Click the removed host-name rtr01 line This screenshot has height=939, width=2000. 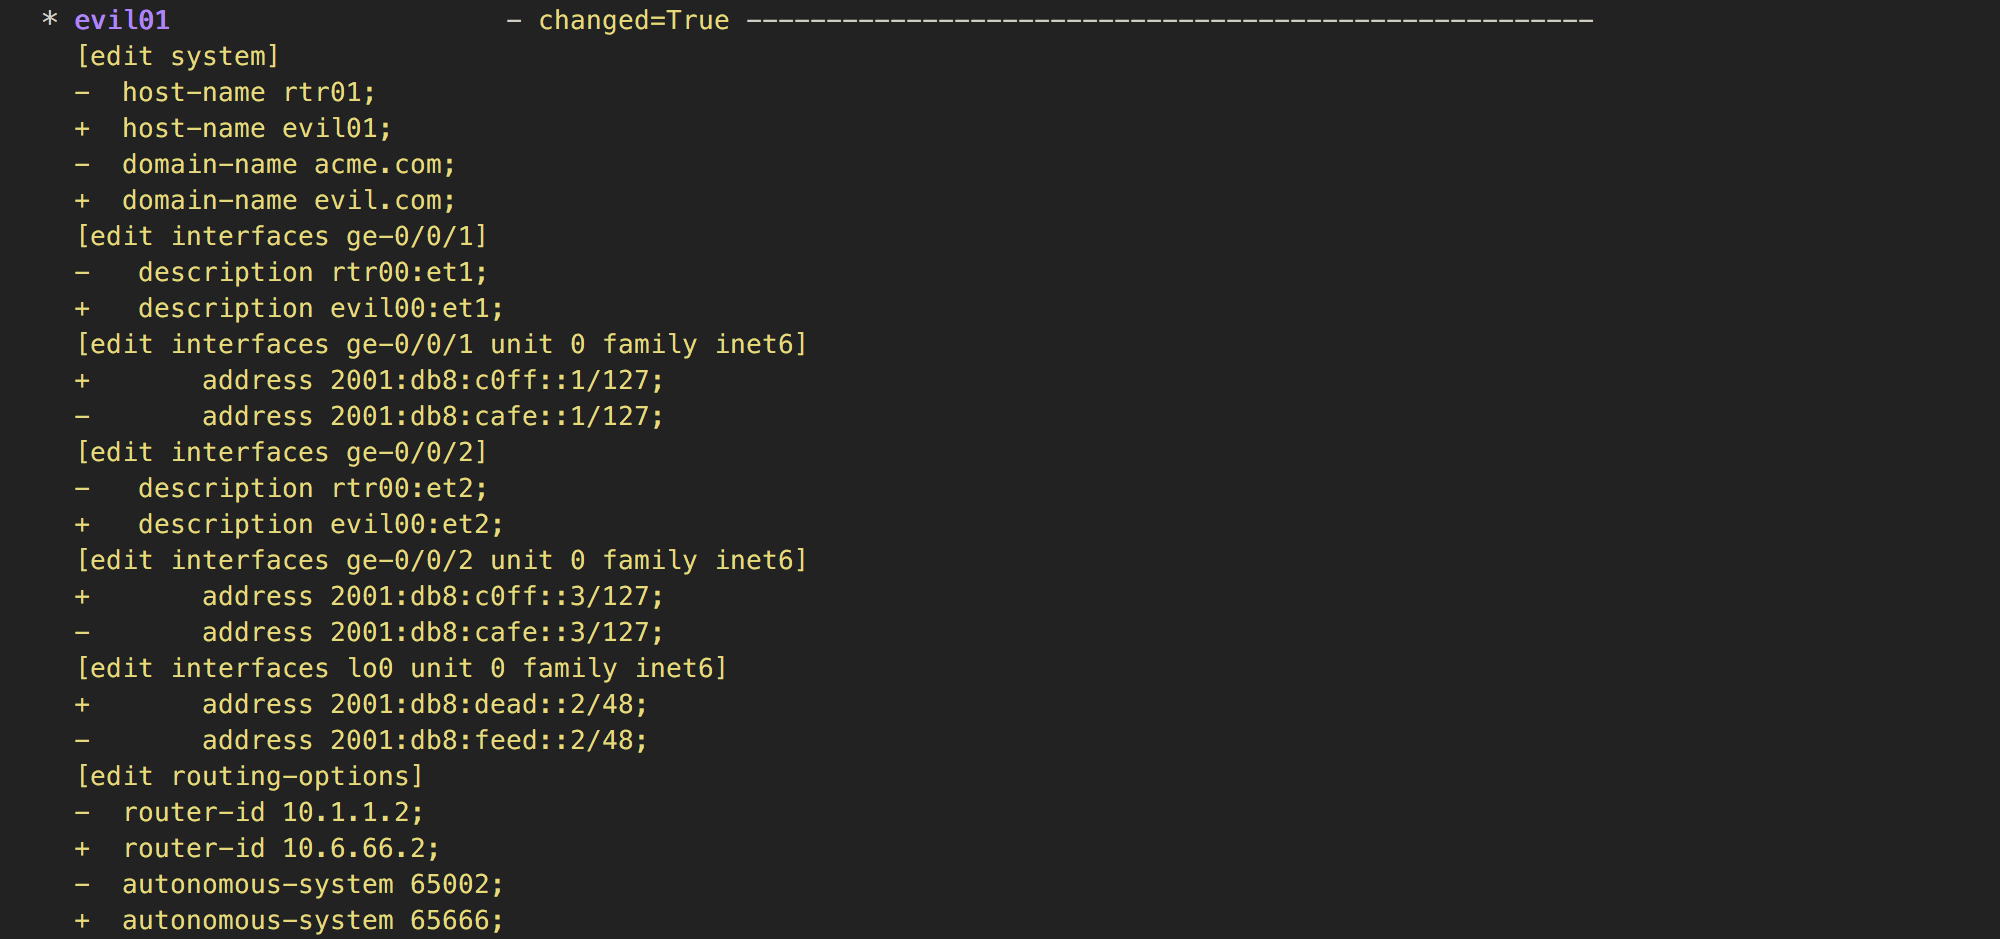click(226, 92)
